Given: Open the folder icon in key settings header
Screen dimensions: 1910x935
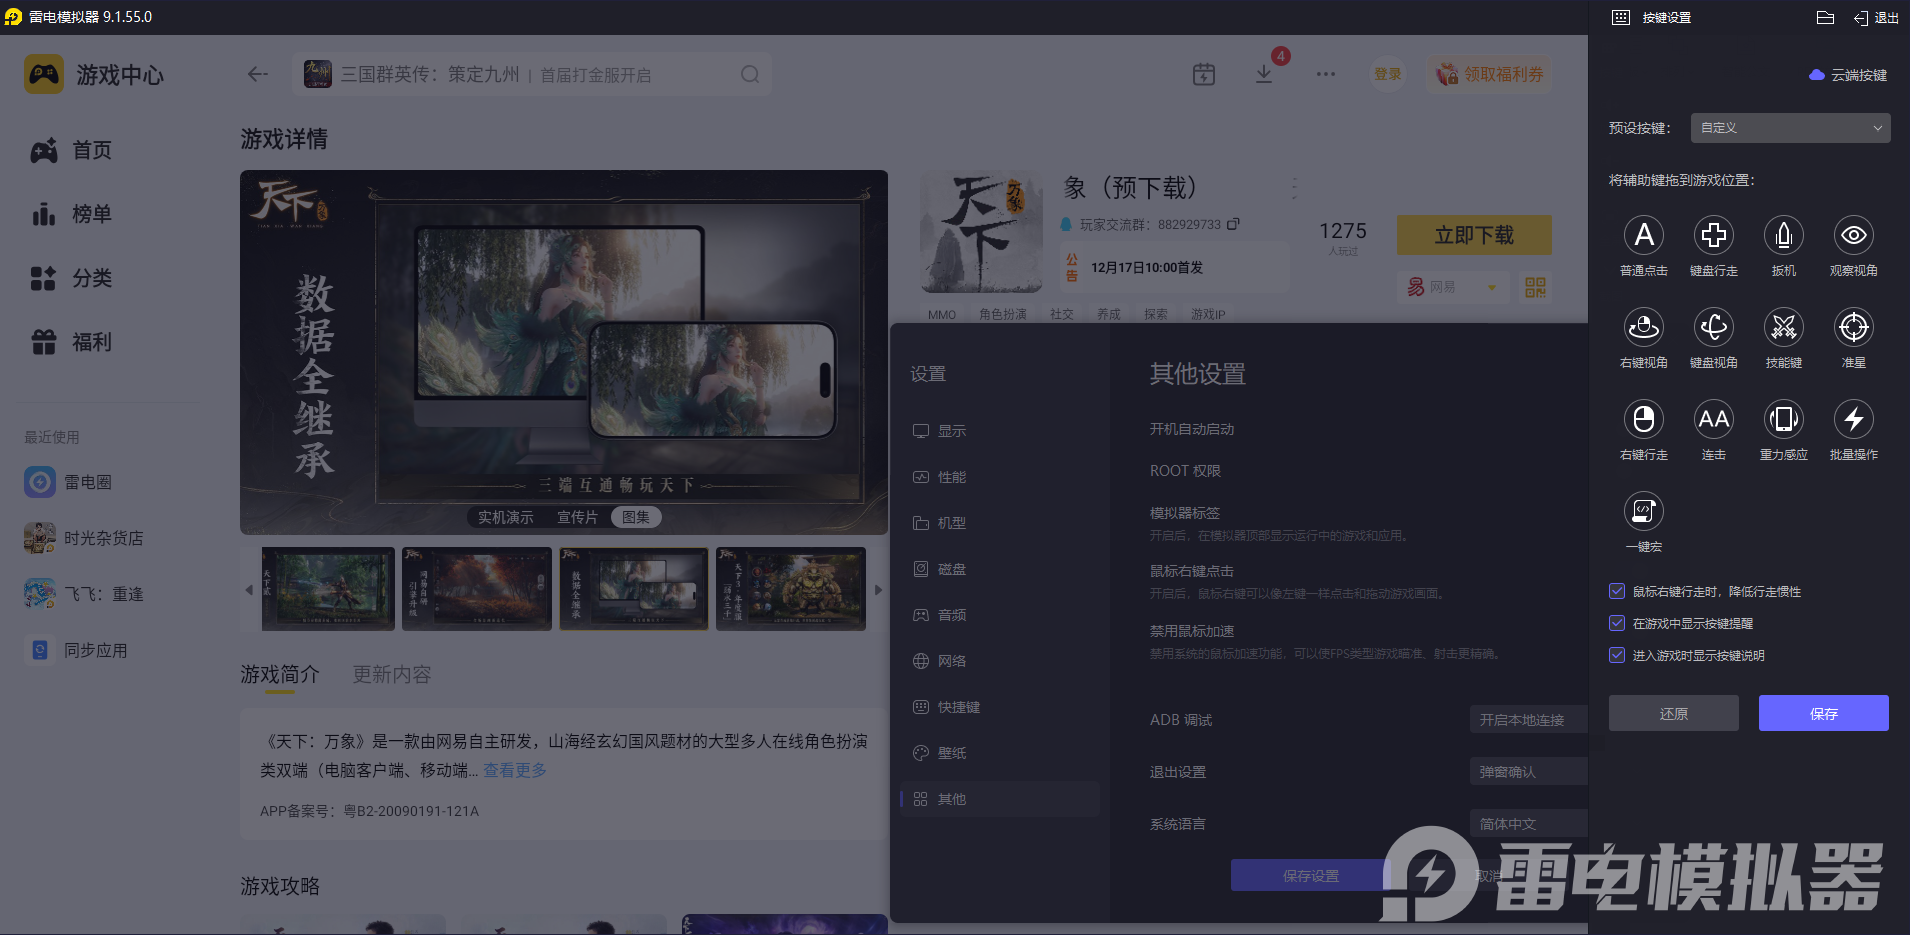Looking at the screenshot, I should (1825, 17).
